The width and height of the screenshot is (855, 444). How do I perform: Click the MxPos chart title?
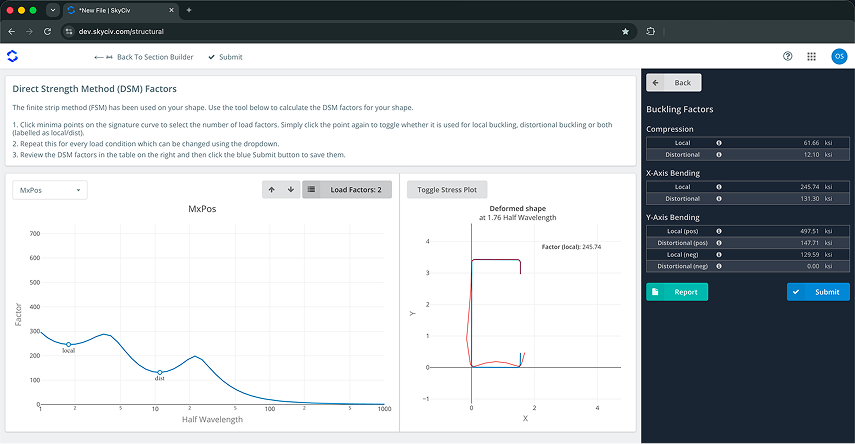[202, 209]
